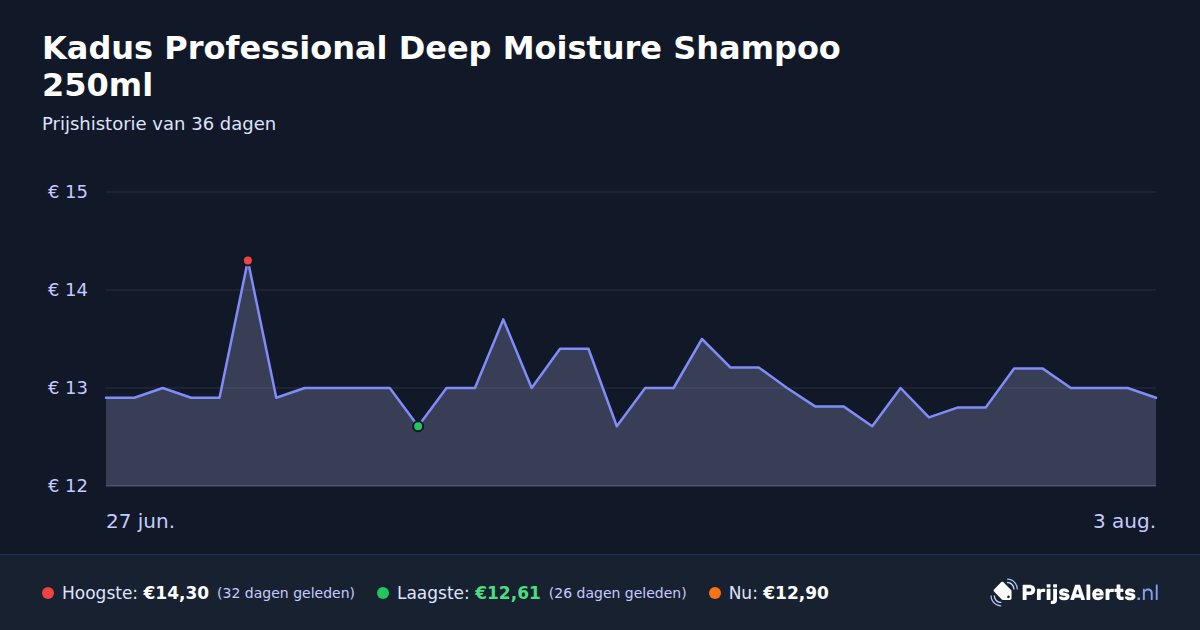Click the 27 jun. start date label
Screen dimensions: 1200x630
pos(141,522)
